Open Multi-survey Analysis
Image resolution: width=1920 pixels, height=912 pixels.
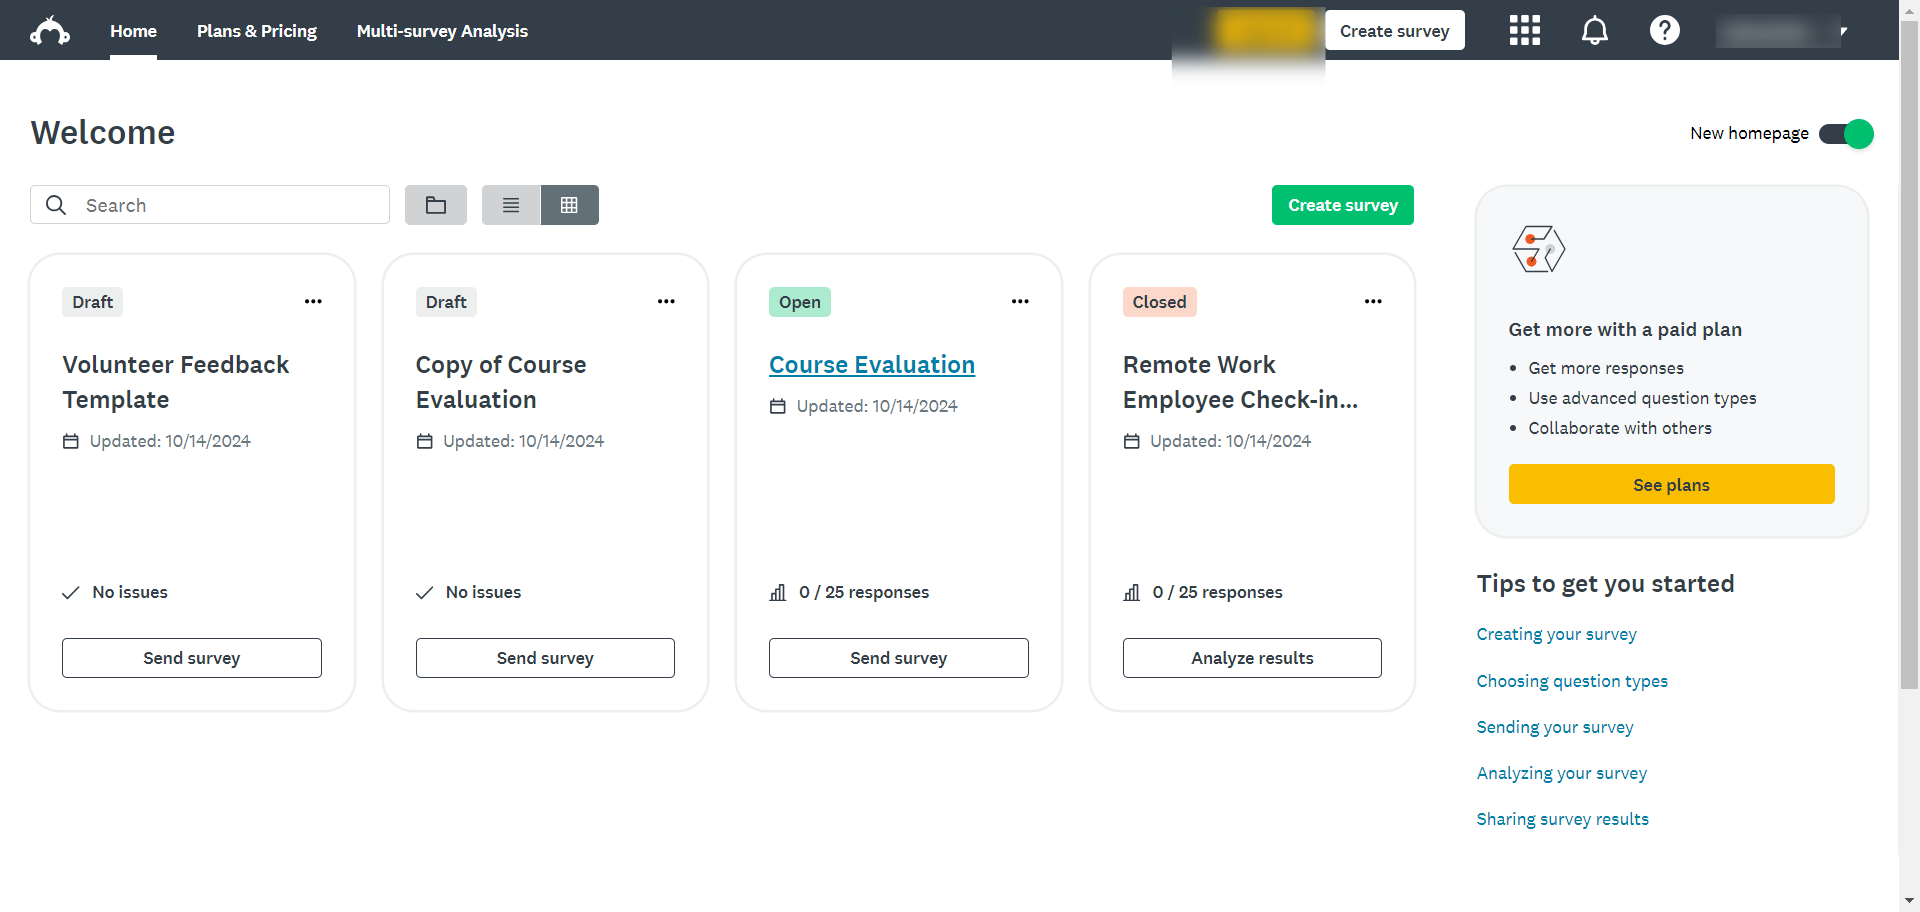pos(442,31)
